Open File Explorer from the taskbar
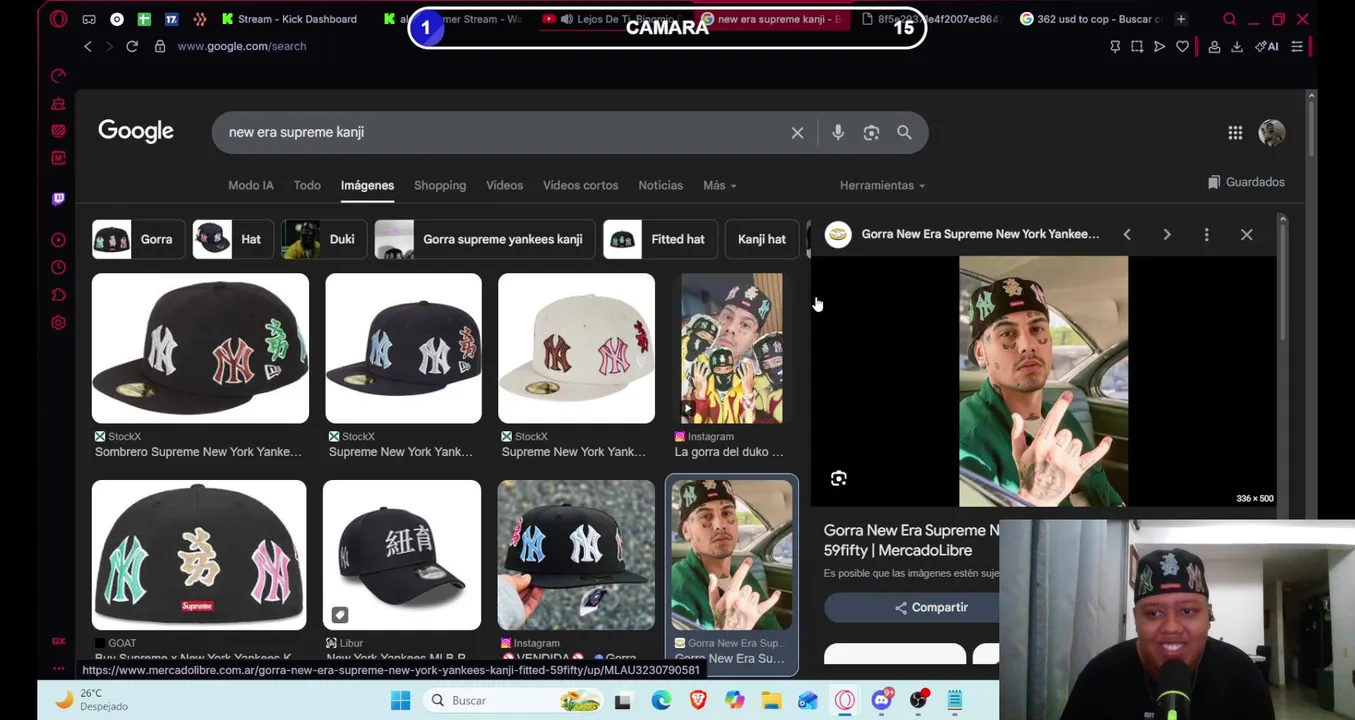1355x720 pixels. point(771,701)
